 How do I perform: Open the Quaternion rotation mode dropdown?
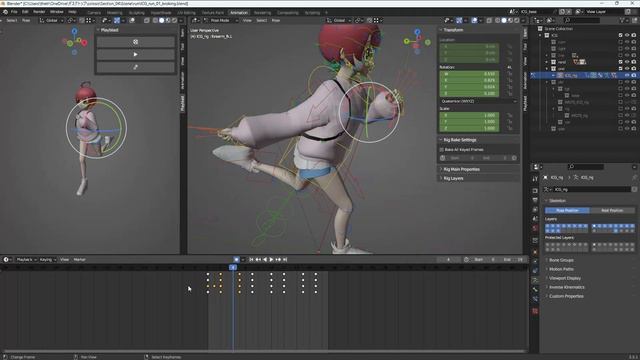[478, 101]
